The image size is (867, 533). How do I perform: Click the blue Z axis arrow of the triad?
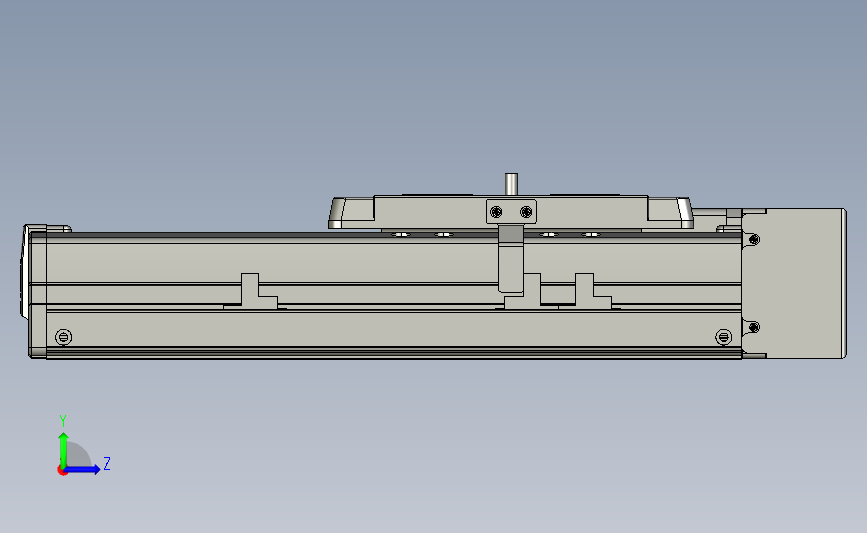click(83, 470)
